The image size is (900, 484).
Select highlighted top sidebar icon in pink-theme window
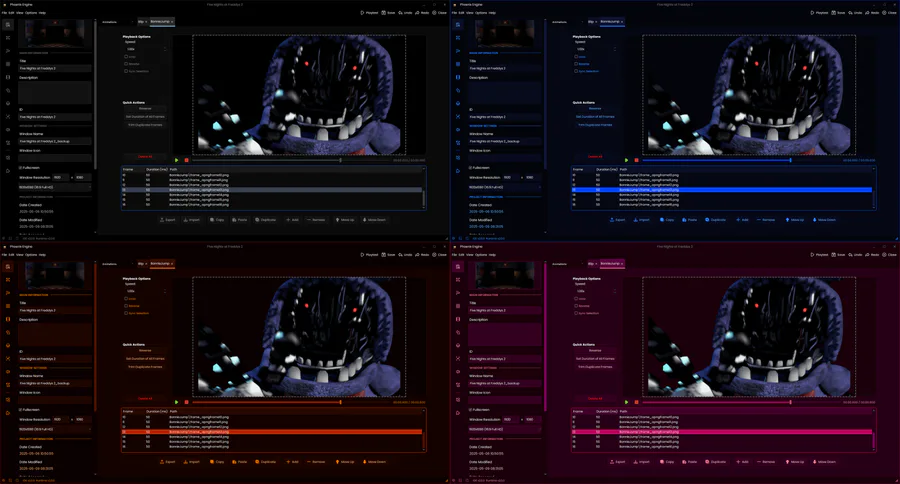tap(457, 266)
